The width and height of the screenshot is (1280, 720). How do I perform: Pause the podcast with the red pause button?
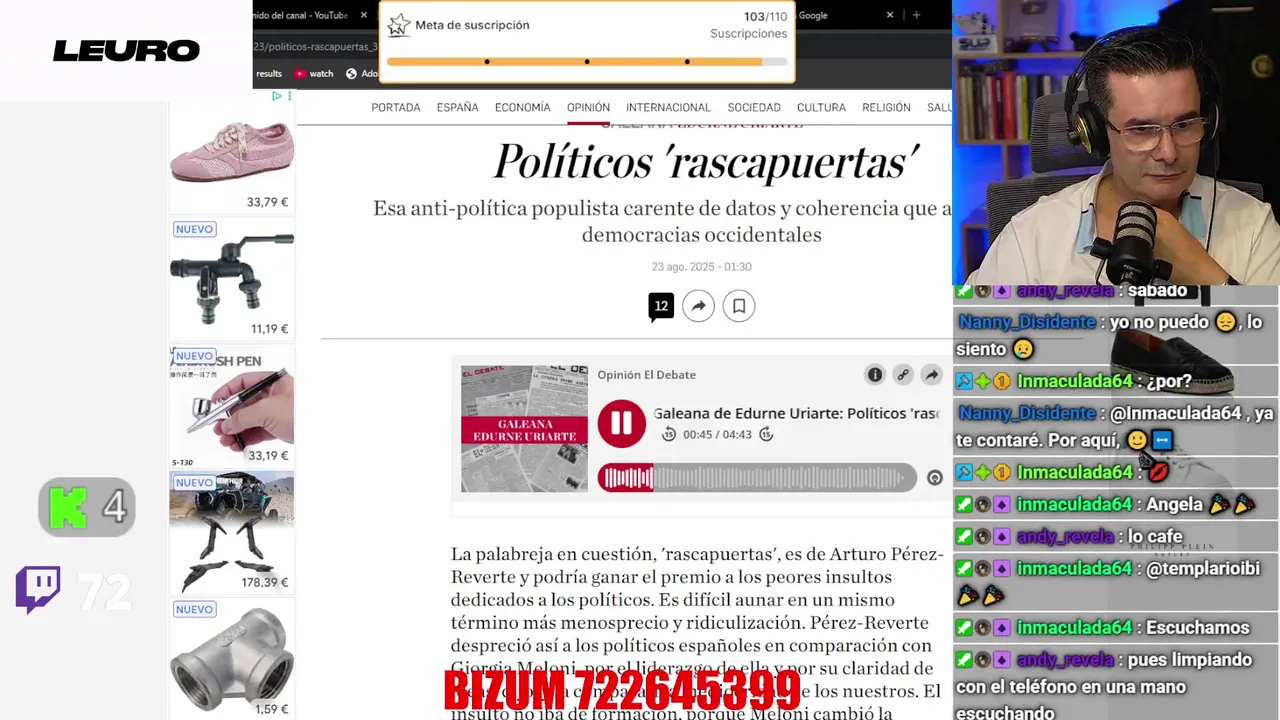tap(621, 423)
